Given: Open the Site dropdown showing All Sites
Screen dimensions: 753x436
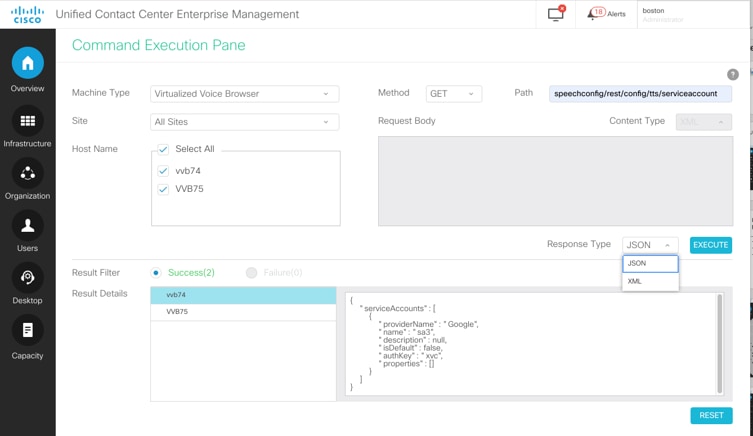Looking at the screenshot, I should coord(244,122).
